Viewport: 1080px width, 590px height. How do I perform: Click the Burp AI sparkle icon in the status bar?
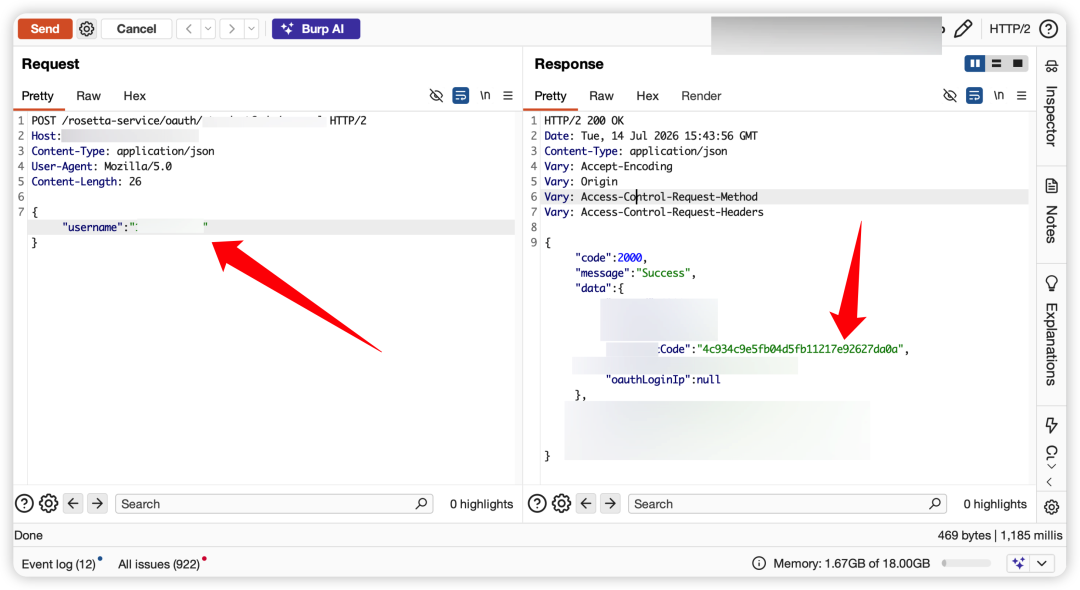(x=1019, y=563)
